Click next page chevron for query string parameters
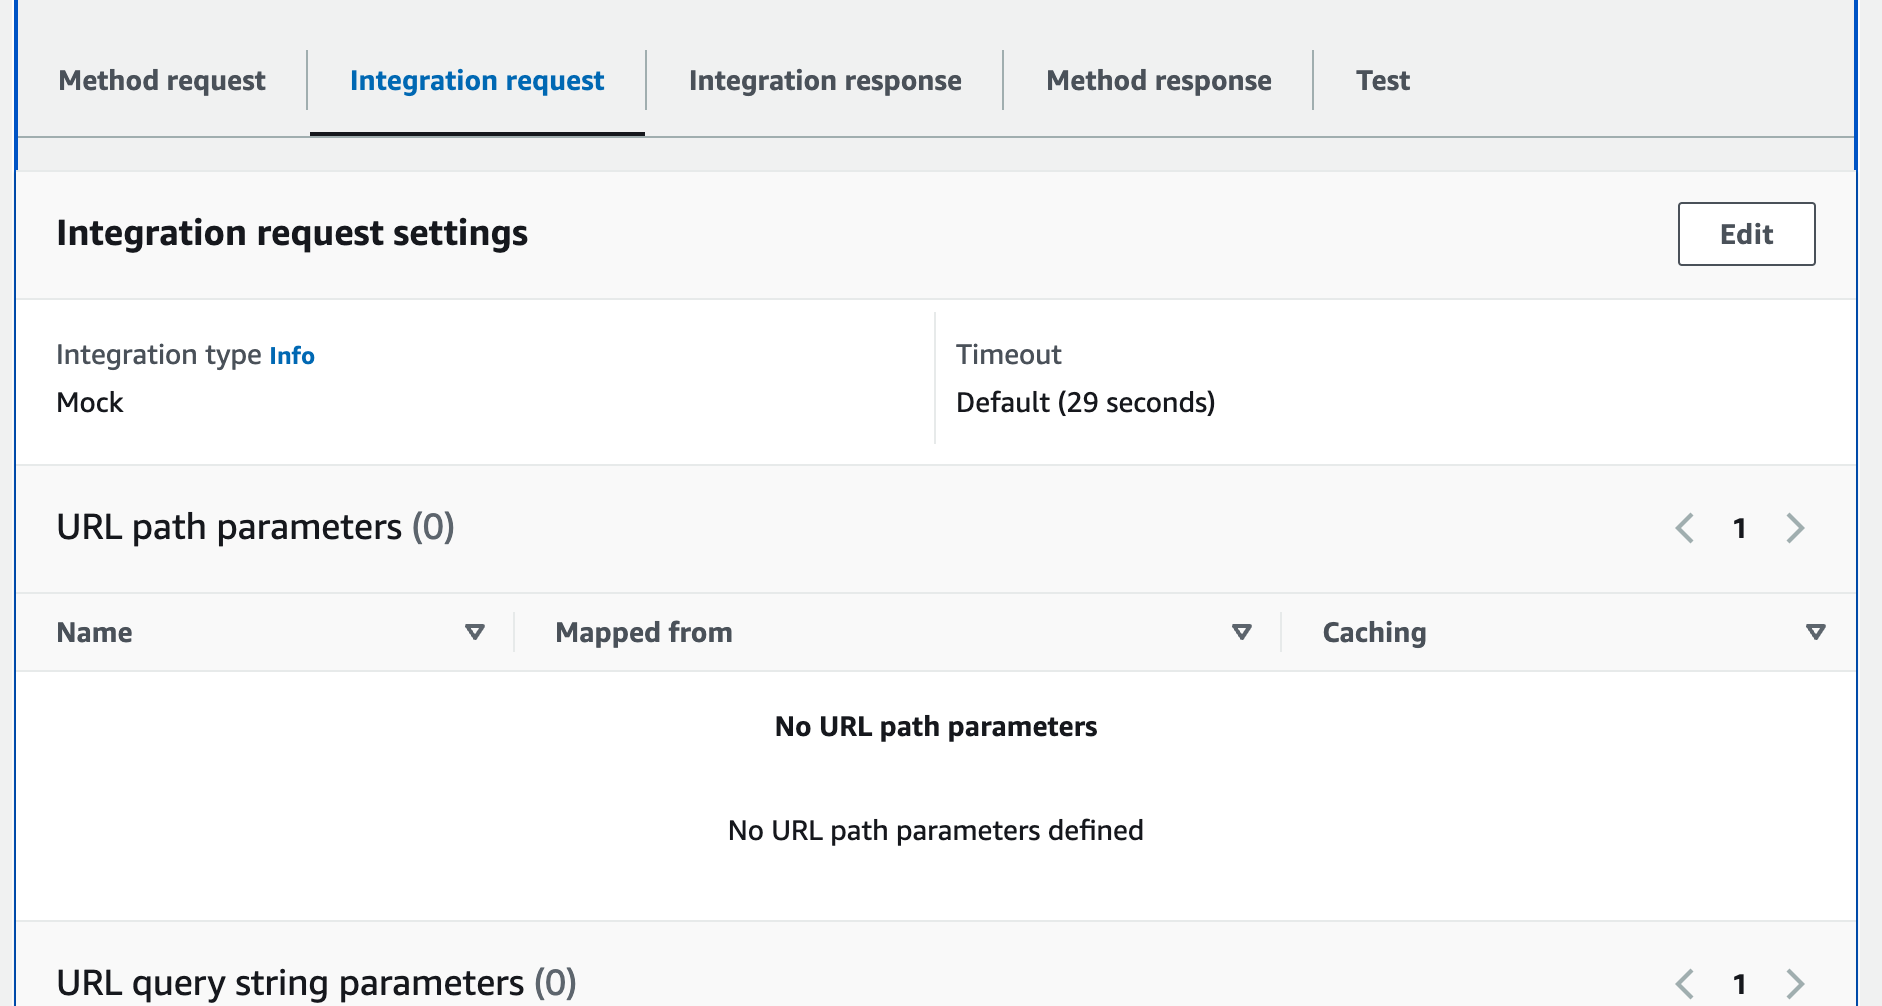This screenshot has width=1882, height=1006. pyautogui.click(x=1796, y=983)
